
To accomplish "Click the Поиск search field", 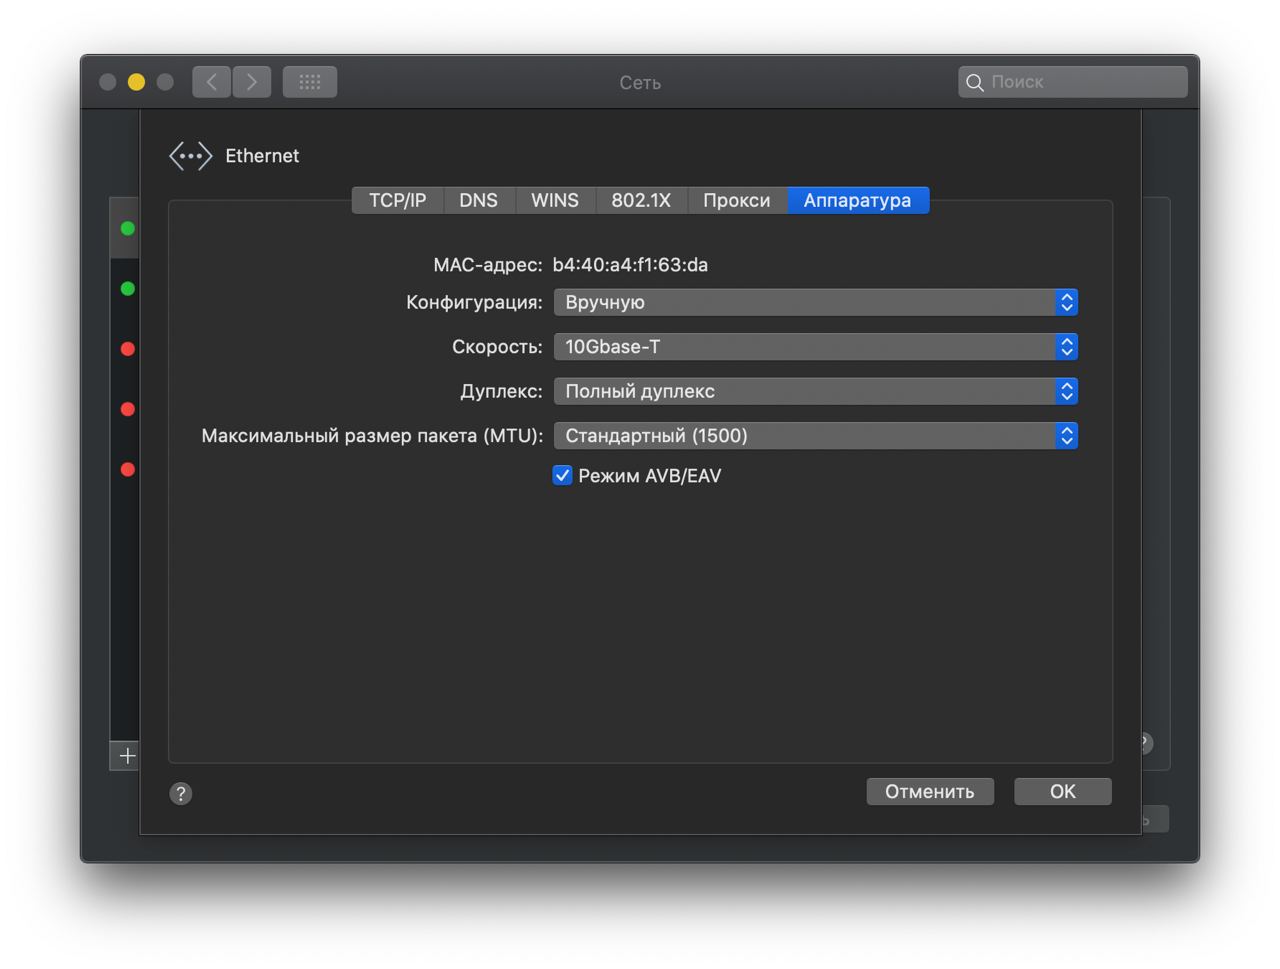I will [x=1073, y=82].
